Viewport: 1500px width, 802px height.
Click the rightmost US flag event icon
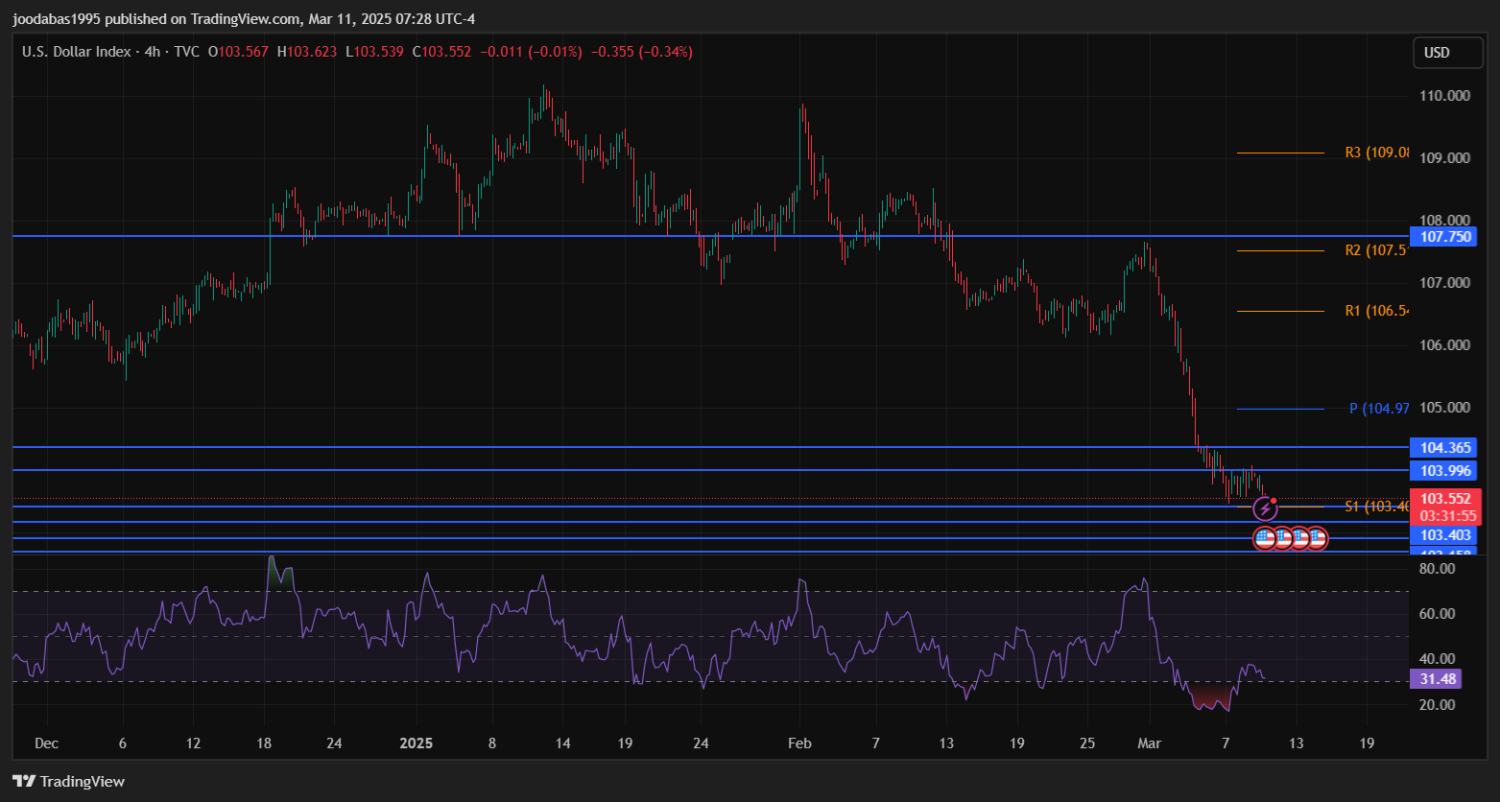[1316, 539]
